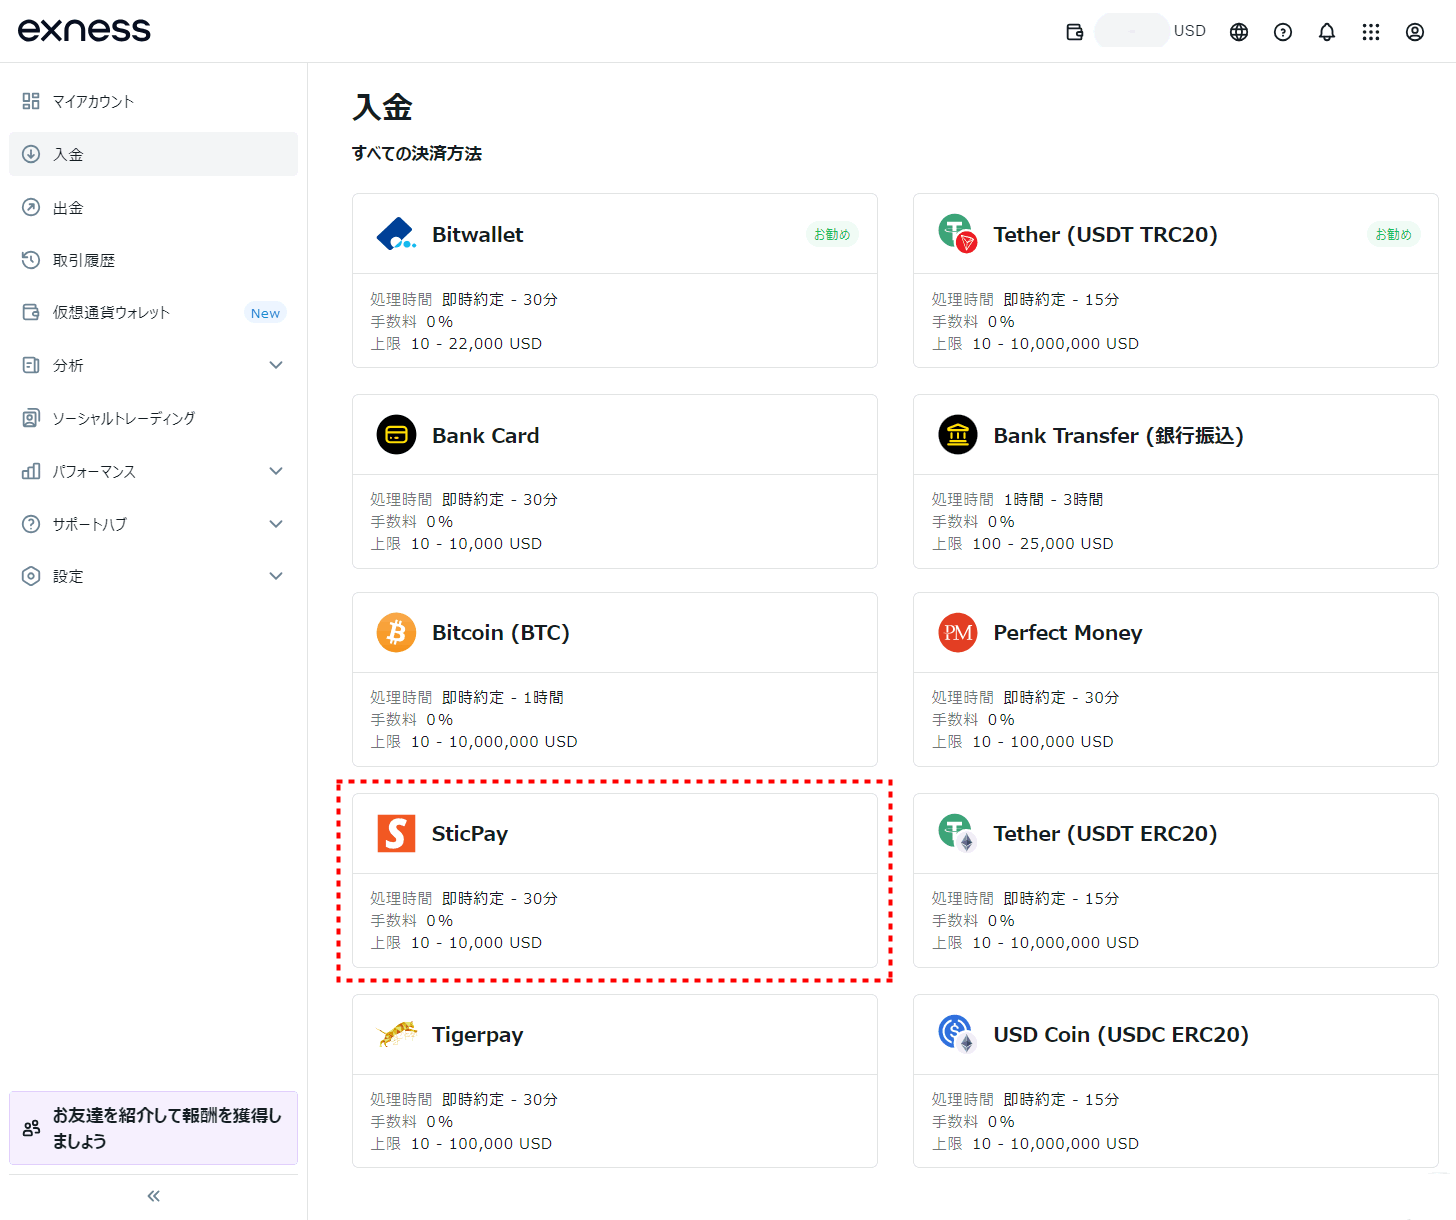The height and width of the screenshot is (1220, 1456).
Task: Choose USD Coin (USDC ERC20) deposit
Action: (x=1176, y=1081)
